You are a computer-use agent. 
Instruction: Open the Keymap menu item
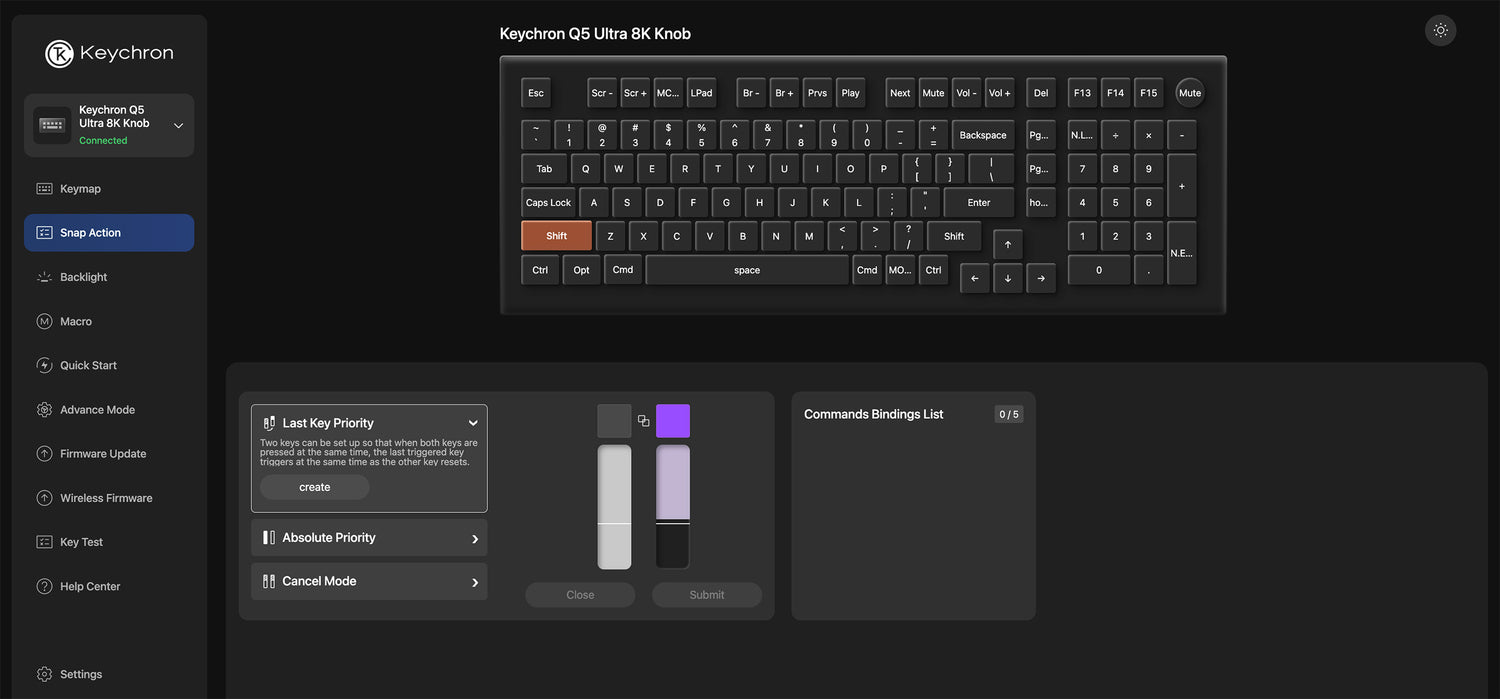pyautogui.click(x=80, y=189)
